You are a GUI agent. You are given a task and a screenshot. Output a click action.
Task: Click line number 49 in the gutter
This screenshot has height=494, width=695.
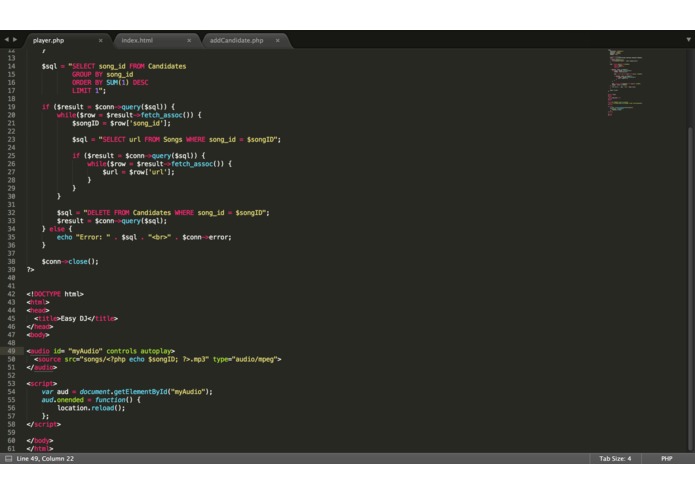(x=11, y=351)
